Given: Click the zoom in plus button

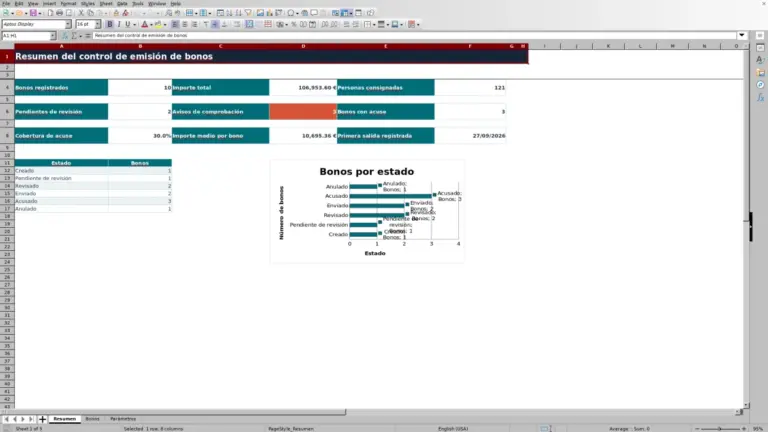Looking at the screenshot, I should 744,429.
